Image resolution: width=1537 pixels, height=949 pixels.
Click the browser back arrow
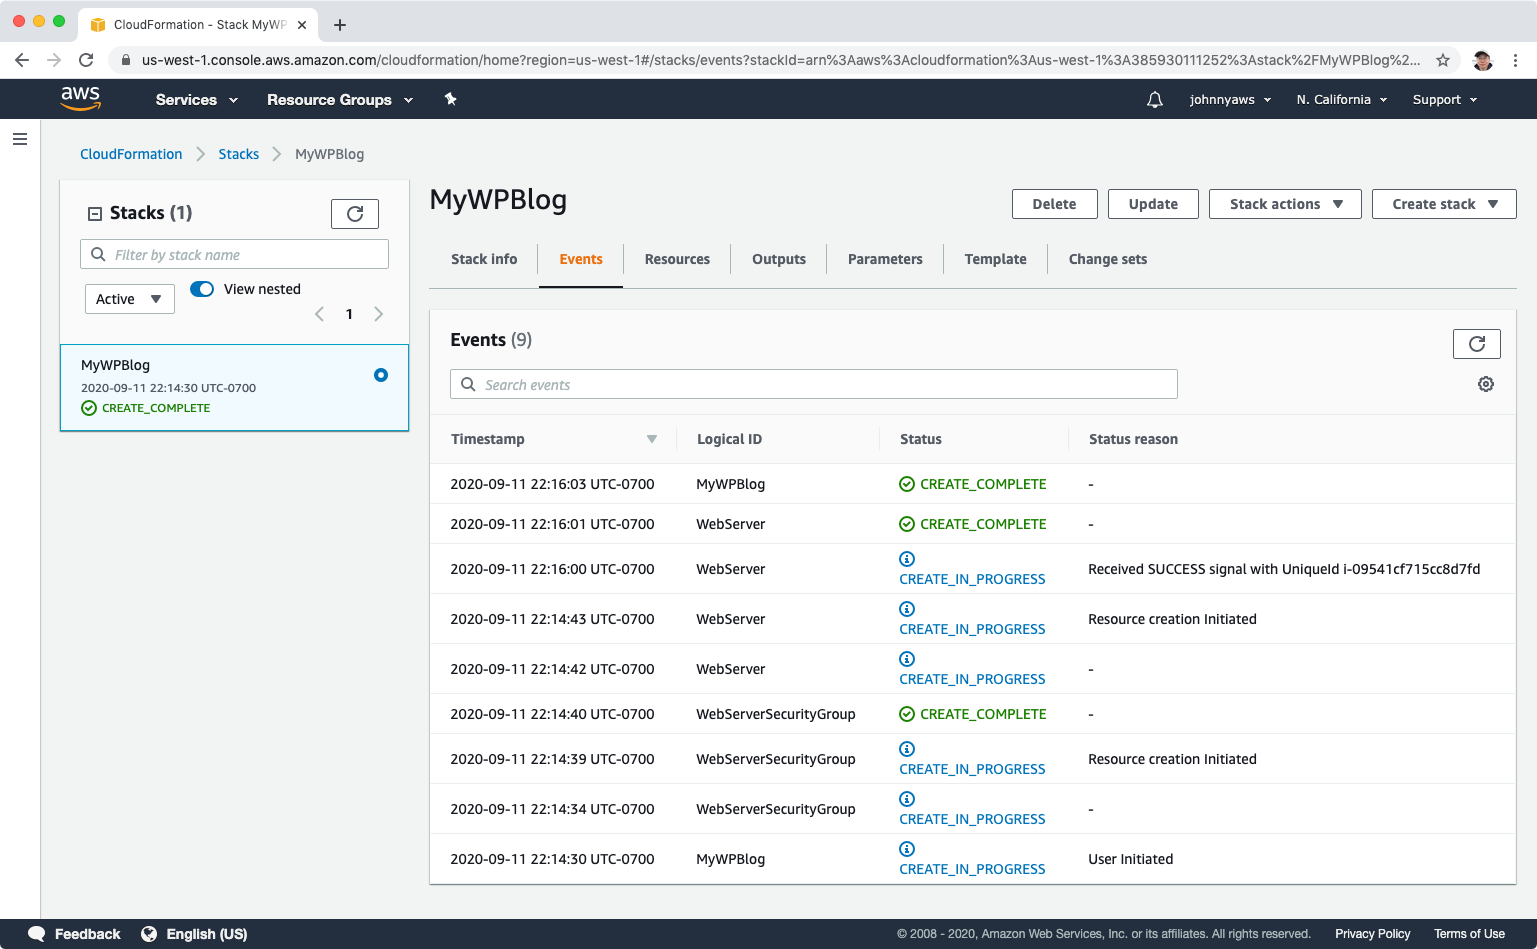(x=22, y=60)
